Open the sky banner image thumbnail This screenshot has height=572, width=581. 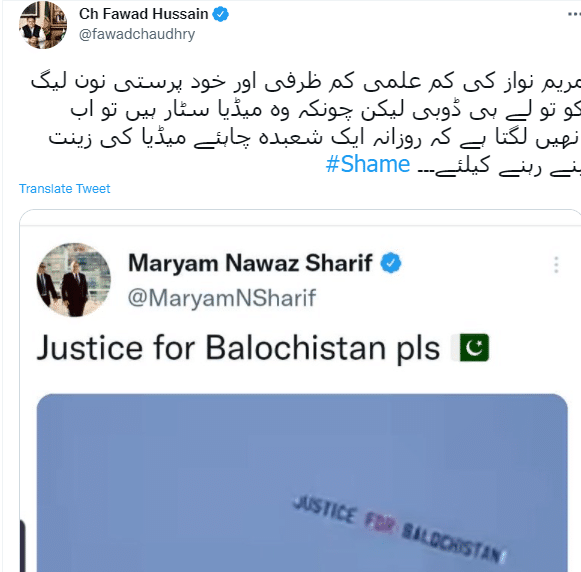pyautogui.click(x=302, y=483)
